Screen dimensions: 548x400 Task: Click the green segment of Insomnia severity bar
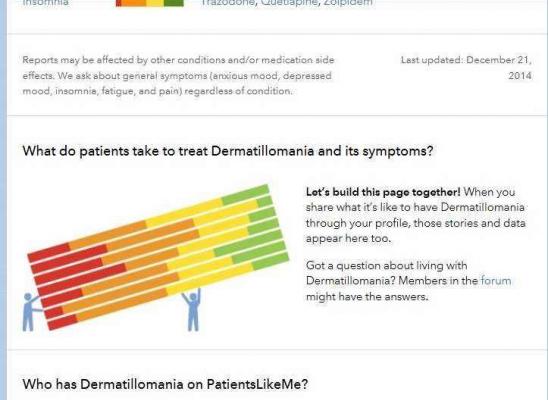coord(174,3)
